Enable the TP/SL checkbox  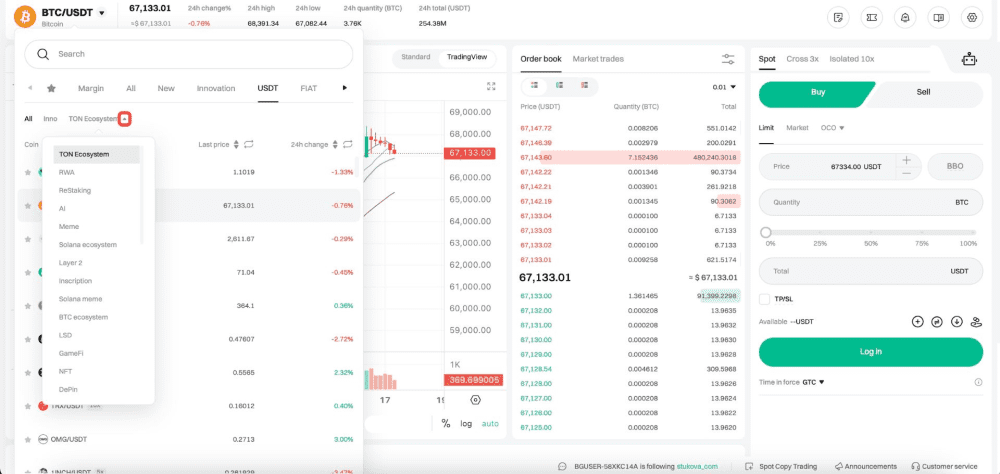click(765, 299)
